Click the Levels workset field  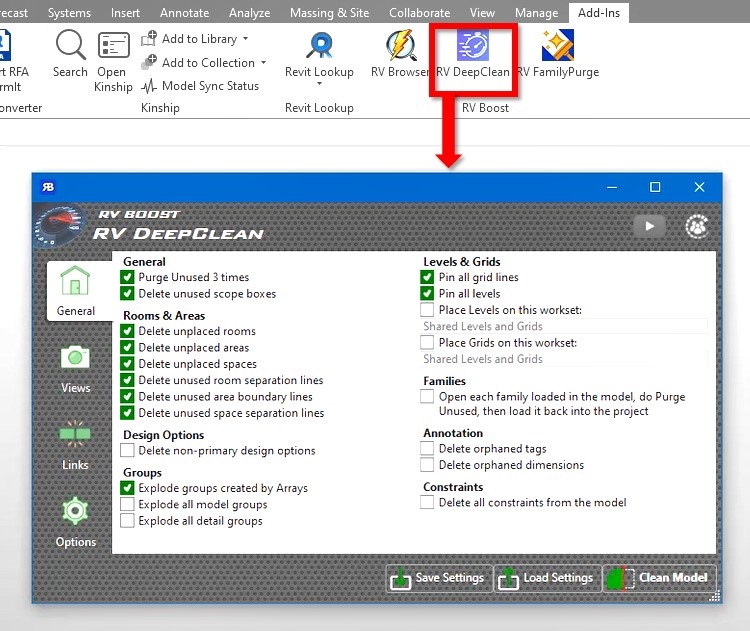coord(564,326)
